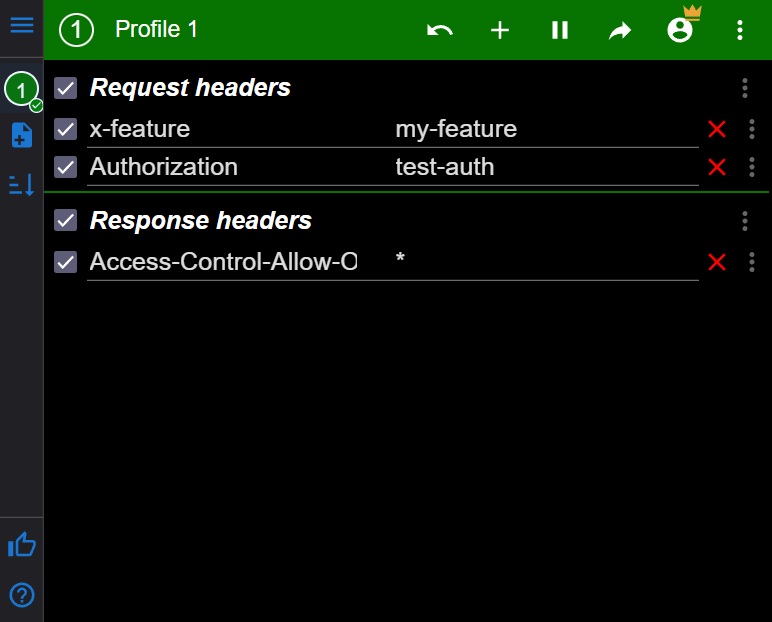Pause header modifications
Viewport: 772px width, 622px height.
click(560, 30)
